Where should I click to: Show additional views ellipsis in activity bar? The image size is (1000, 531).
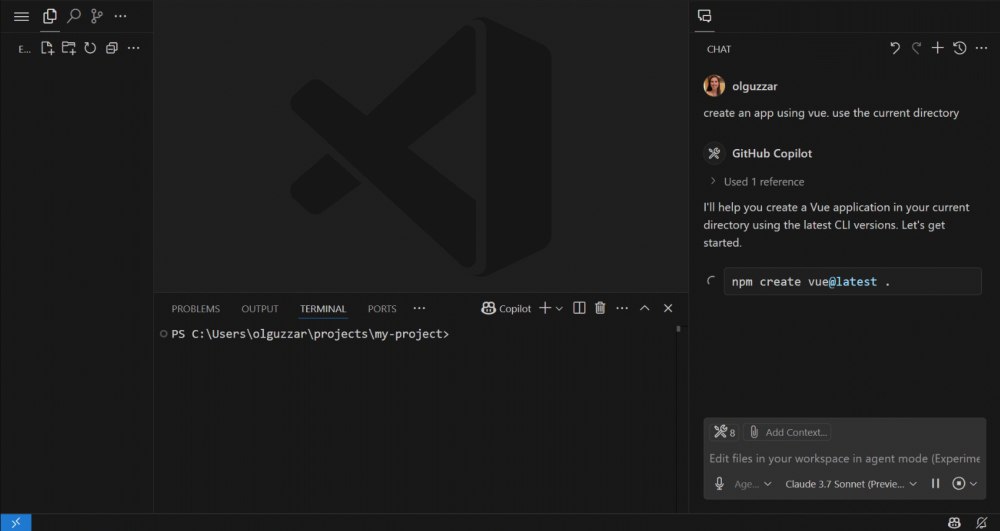120,17
